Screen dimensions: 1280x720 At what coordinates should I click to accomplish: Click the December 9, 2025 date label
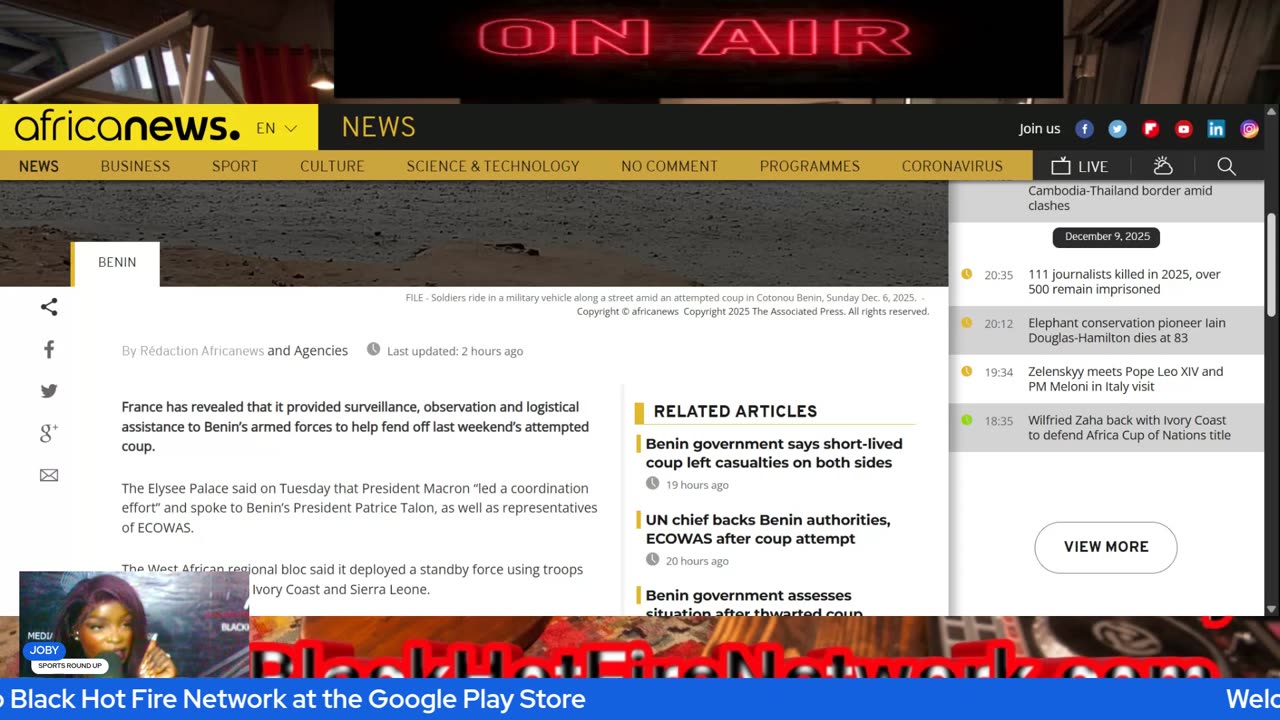point(1106,237)
